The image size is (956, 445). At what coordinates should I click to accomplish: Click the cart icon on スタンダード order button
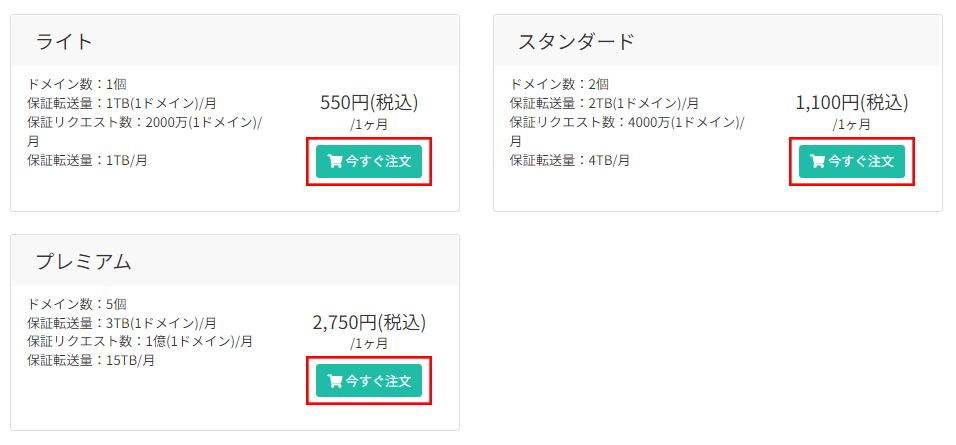(817, 161)
